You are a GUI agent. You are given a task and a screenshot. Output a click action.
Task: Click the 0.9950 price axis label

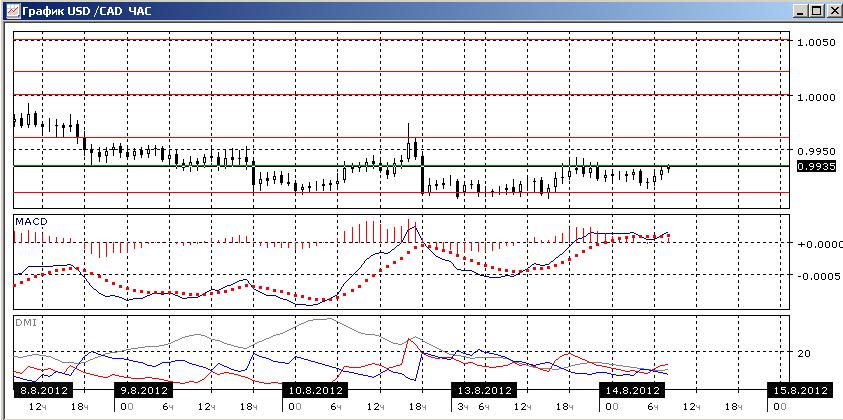point(817,150)
